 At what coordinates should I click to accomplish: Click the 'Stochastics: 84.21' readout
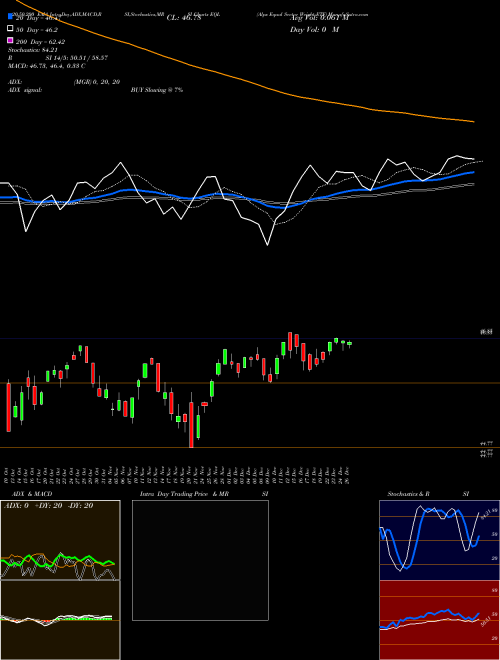click(33, 50)
